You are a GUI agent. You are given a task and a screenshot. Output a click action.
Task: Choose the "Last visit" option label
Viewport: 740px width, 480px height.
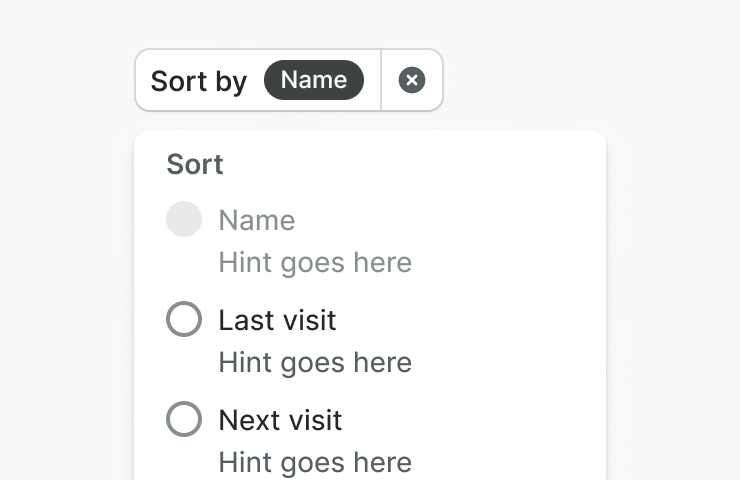click(277, 320)
